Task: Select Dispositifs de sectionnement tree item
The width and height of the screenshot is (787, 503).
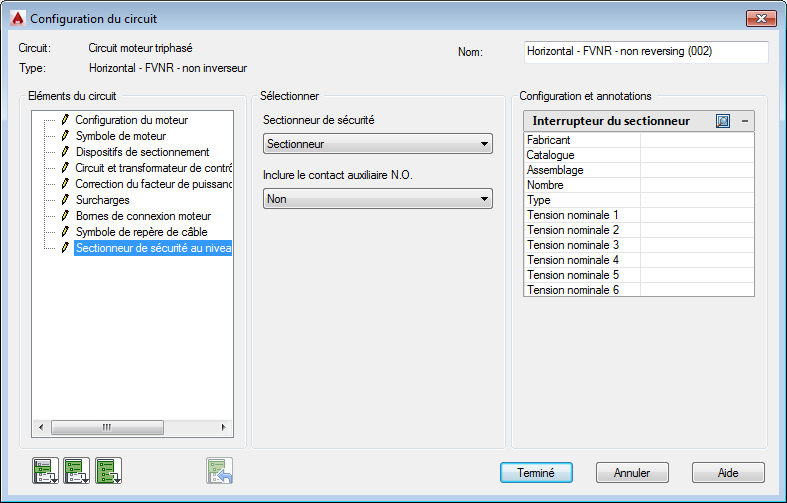Action: 142,152
